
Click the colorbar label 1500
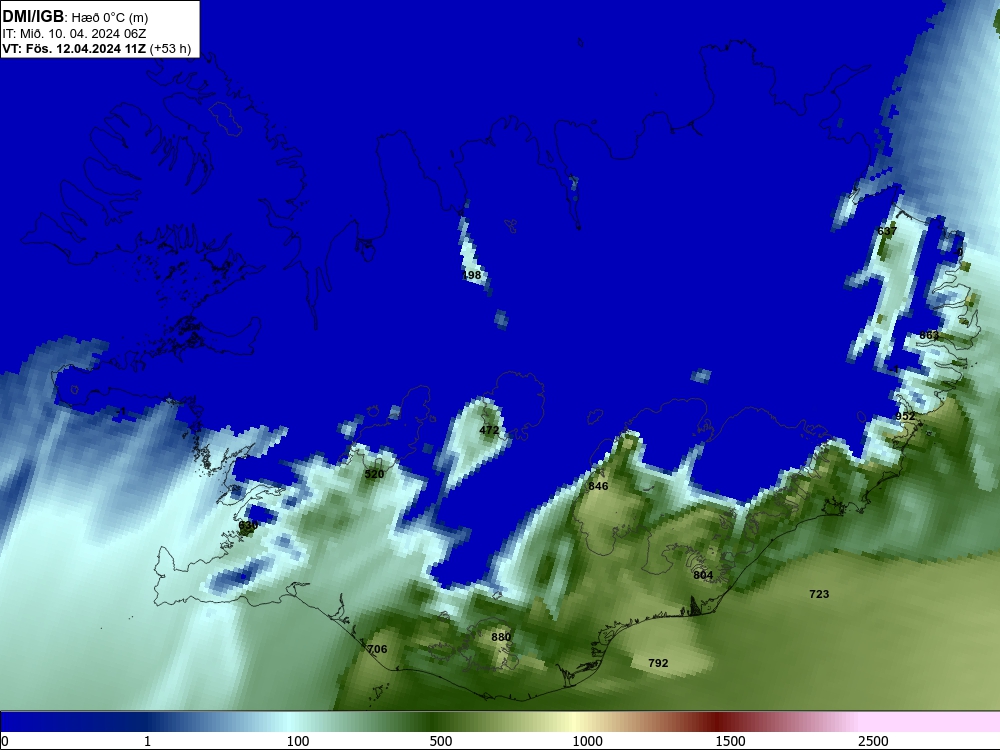pyautogui.click(x=730, y=741)
